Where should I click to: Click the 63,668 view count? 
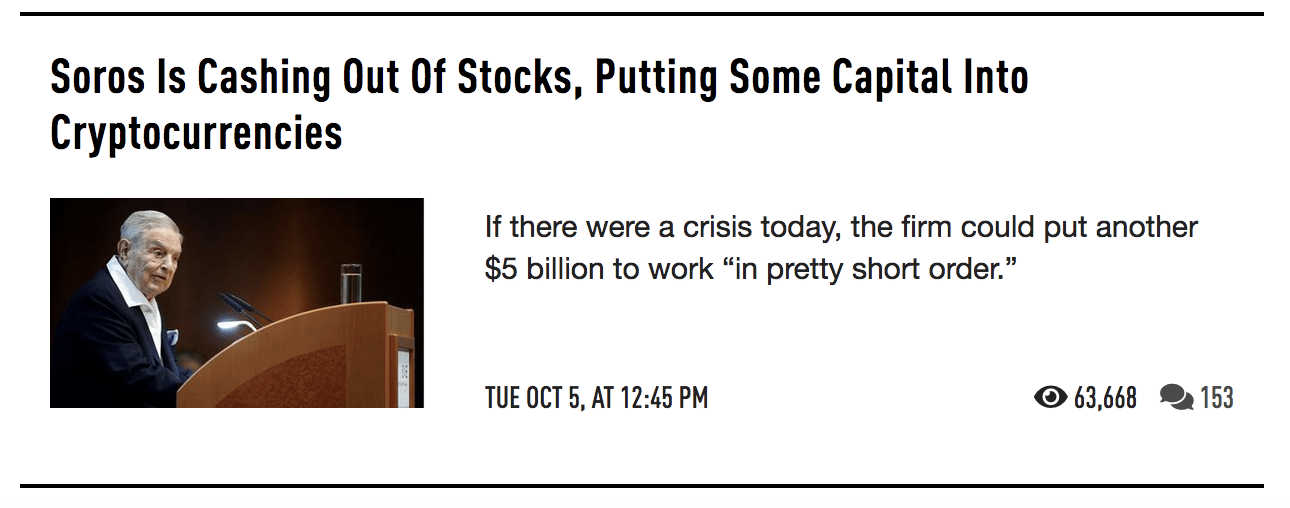(1105, 398)
